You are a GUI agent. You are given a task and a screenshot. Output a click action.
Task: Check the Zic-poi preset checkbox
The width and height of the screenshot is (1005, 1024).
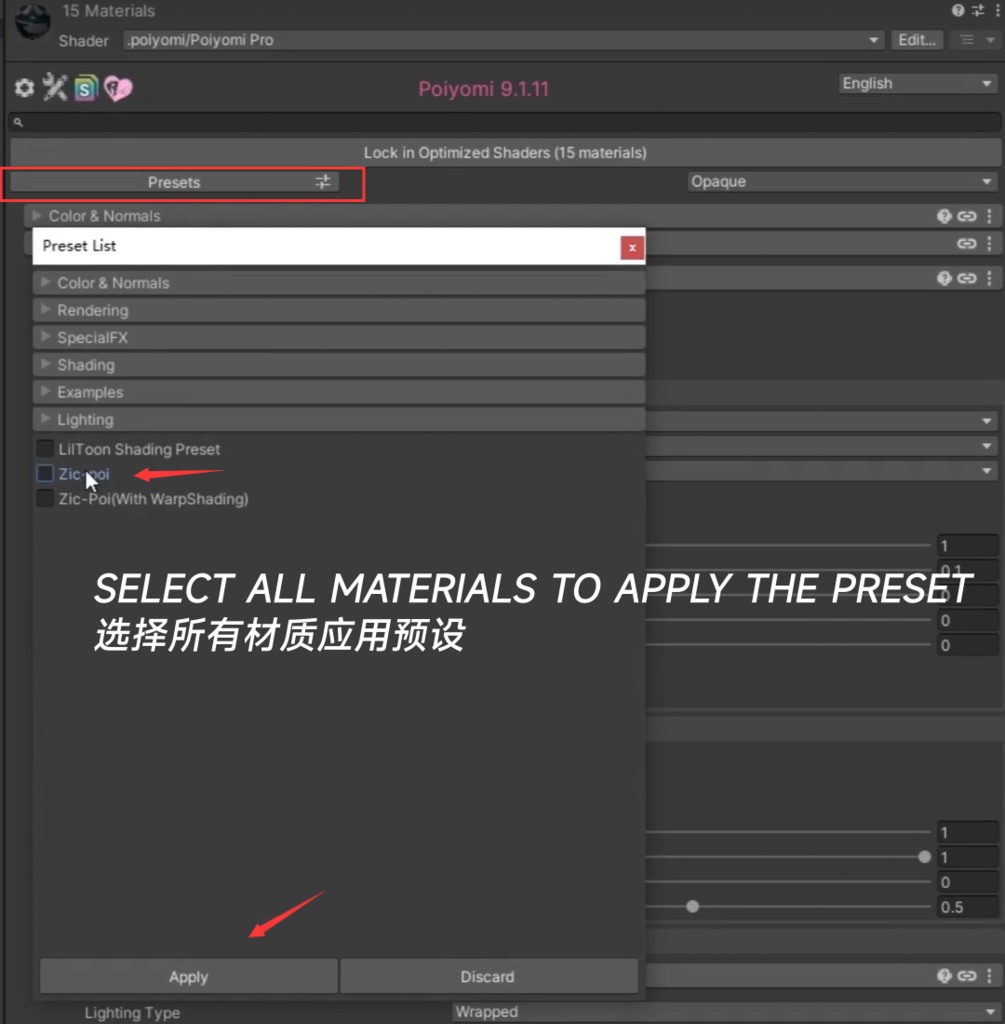click(x=44, y=473)
